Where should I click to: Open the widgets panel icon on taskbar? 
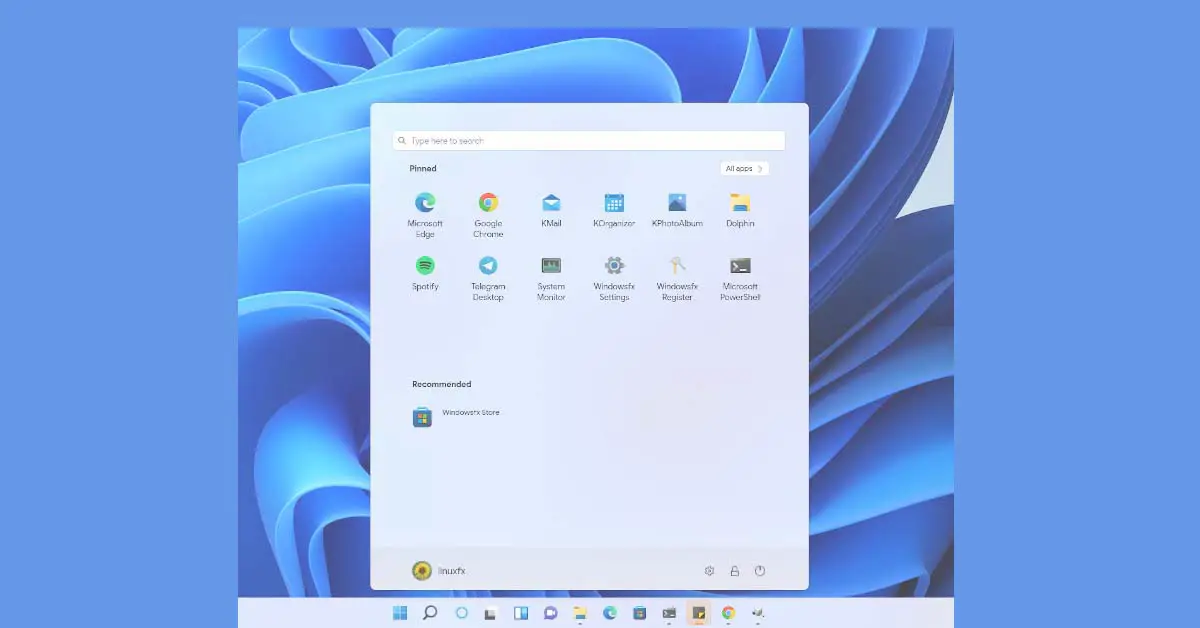point(521,613)
